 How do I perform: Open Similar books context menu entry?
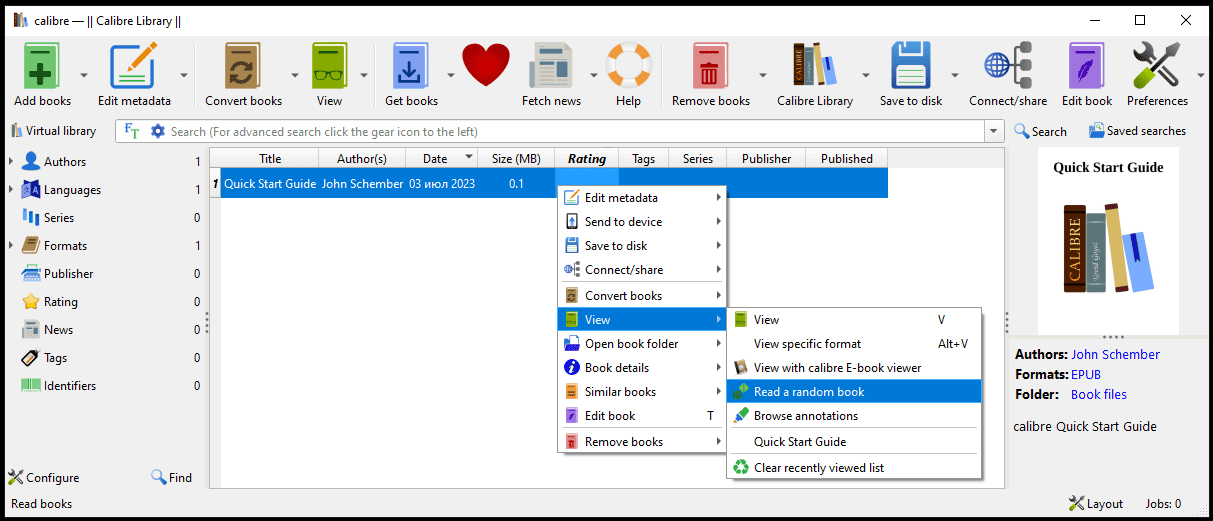tap(642, 391)
